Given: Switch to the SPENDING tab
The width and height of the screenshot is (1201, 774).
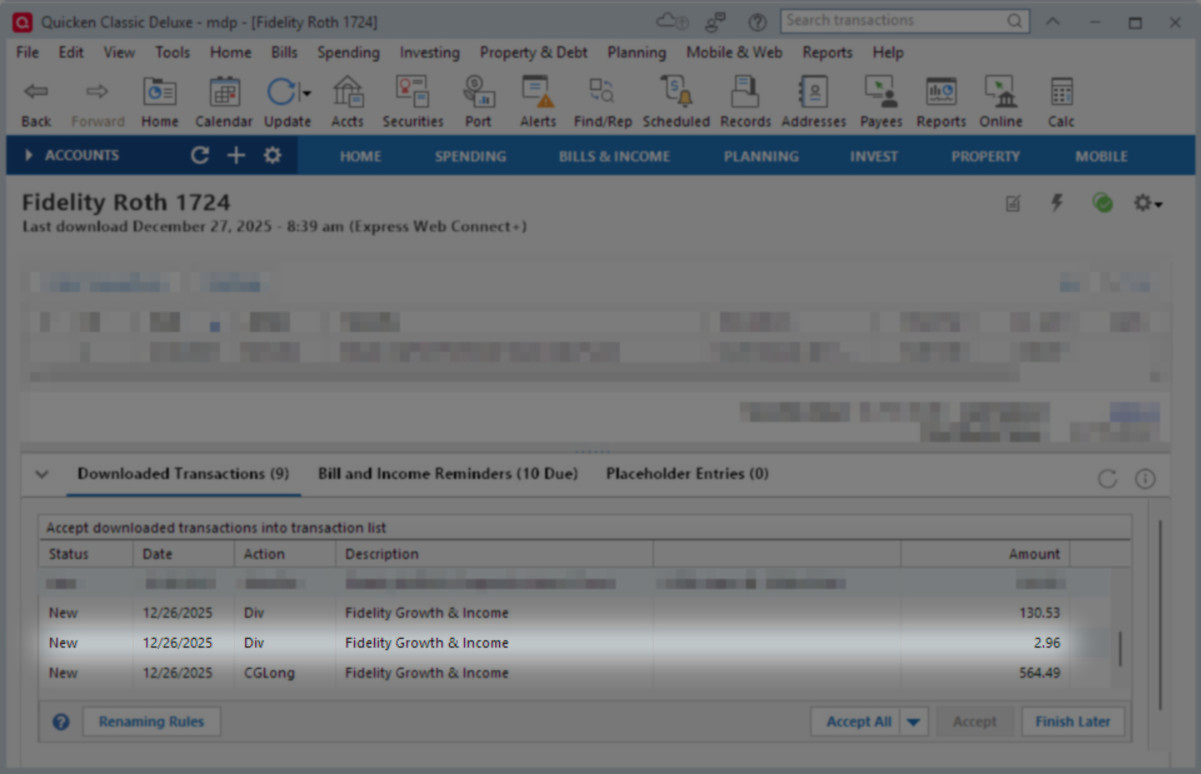Looking at the screenshot, I should pos(470,156).
